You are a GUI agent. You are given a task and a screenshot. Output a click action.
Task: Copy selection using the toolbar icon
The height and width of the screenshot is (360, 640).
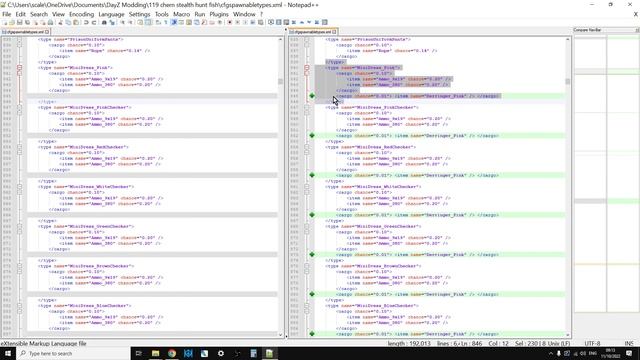pyautogui.click(x=68, y=22)
